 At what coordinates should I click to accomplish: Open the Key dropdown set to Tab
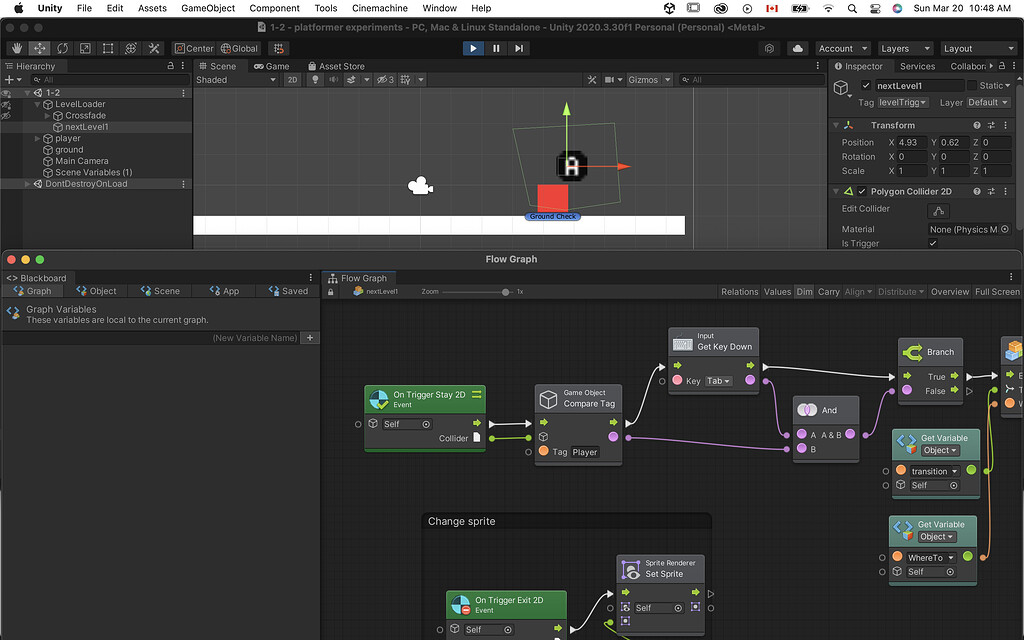pyautogui.click(x=720, y=381)
